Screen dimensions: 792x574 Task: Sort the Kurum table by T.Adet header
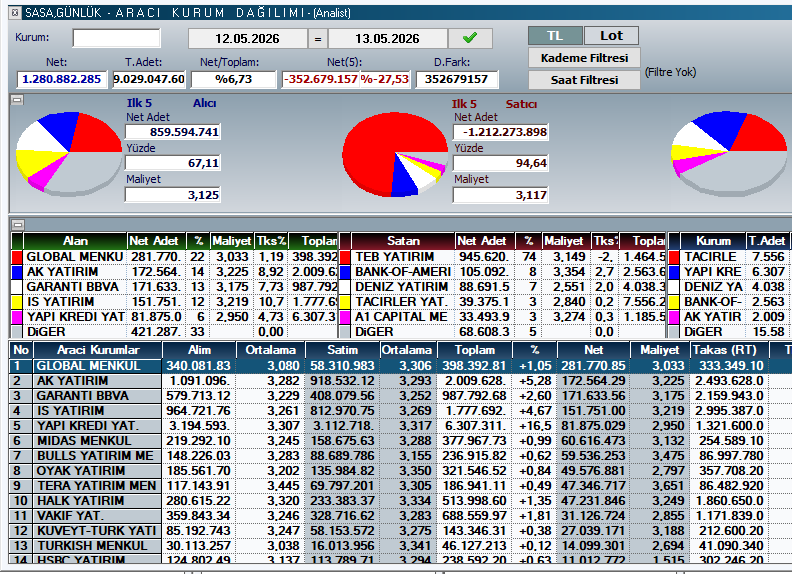(766, 241)
